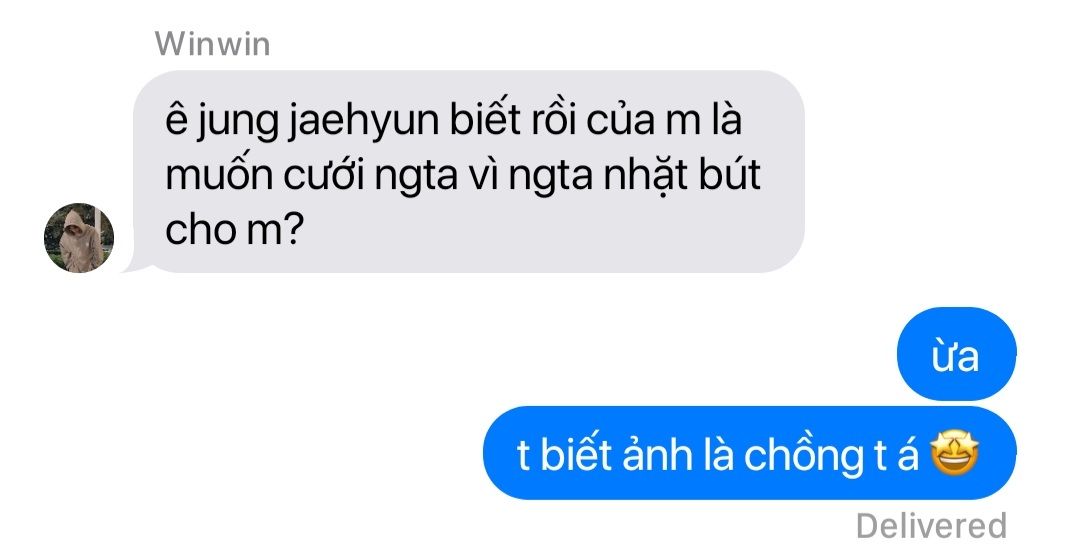Viewport: 1080px width, 560px height.
Task: Tap the "Winwin" sender name label
Action: [x=212, y=44]
